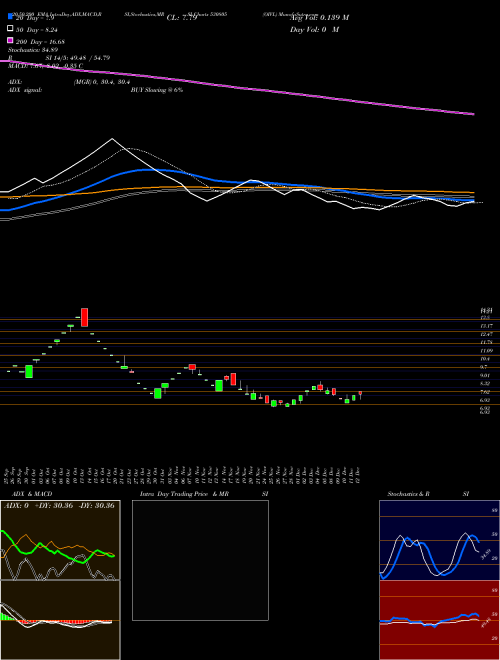
Task: Click the blue 20 Day legend swatch
Action: pyautogui.click(x=10, y=18)
